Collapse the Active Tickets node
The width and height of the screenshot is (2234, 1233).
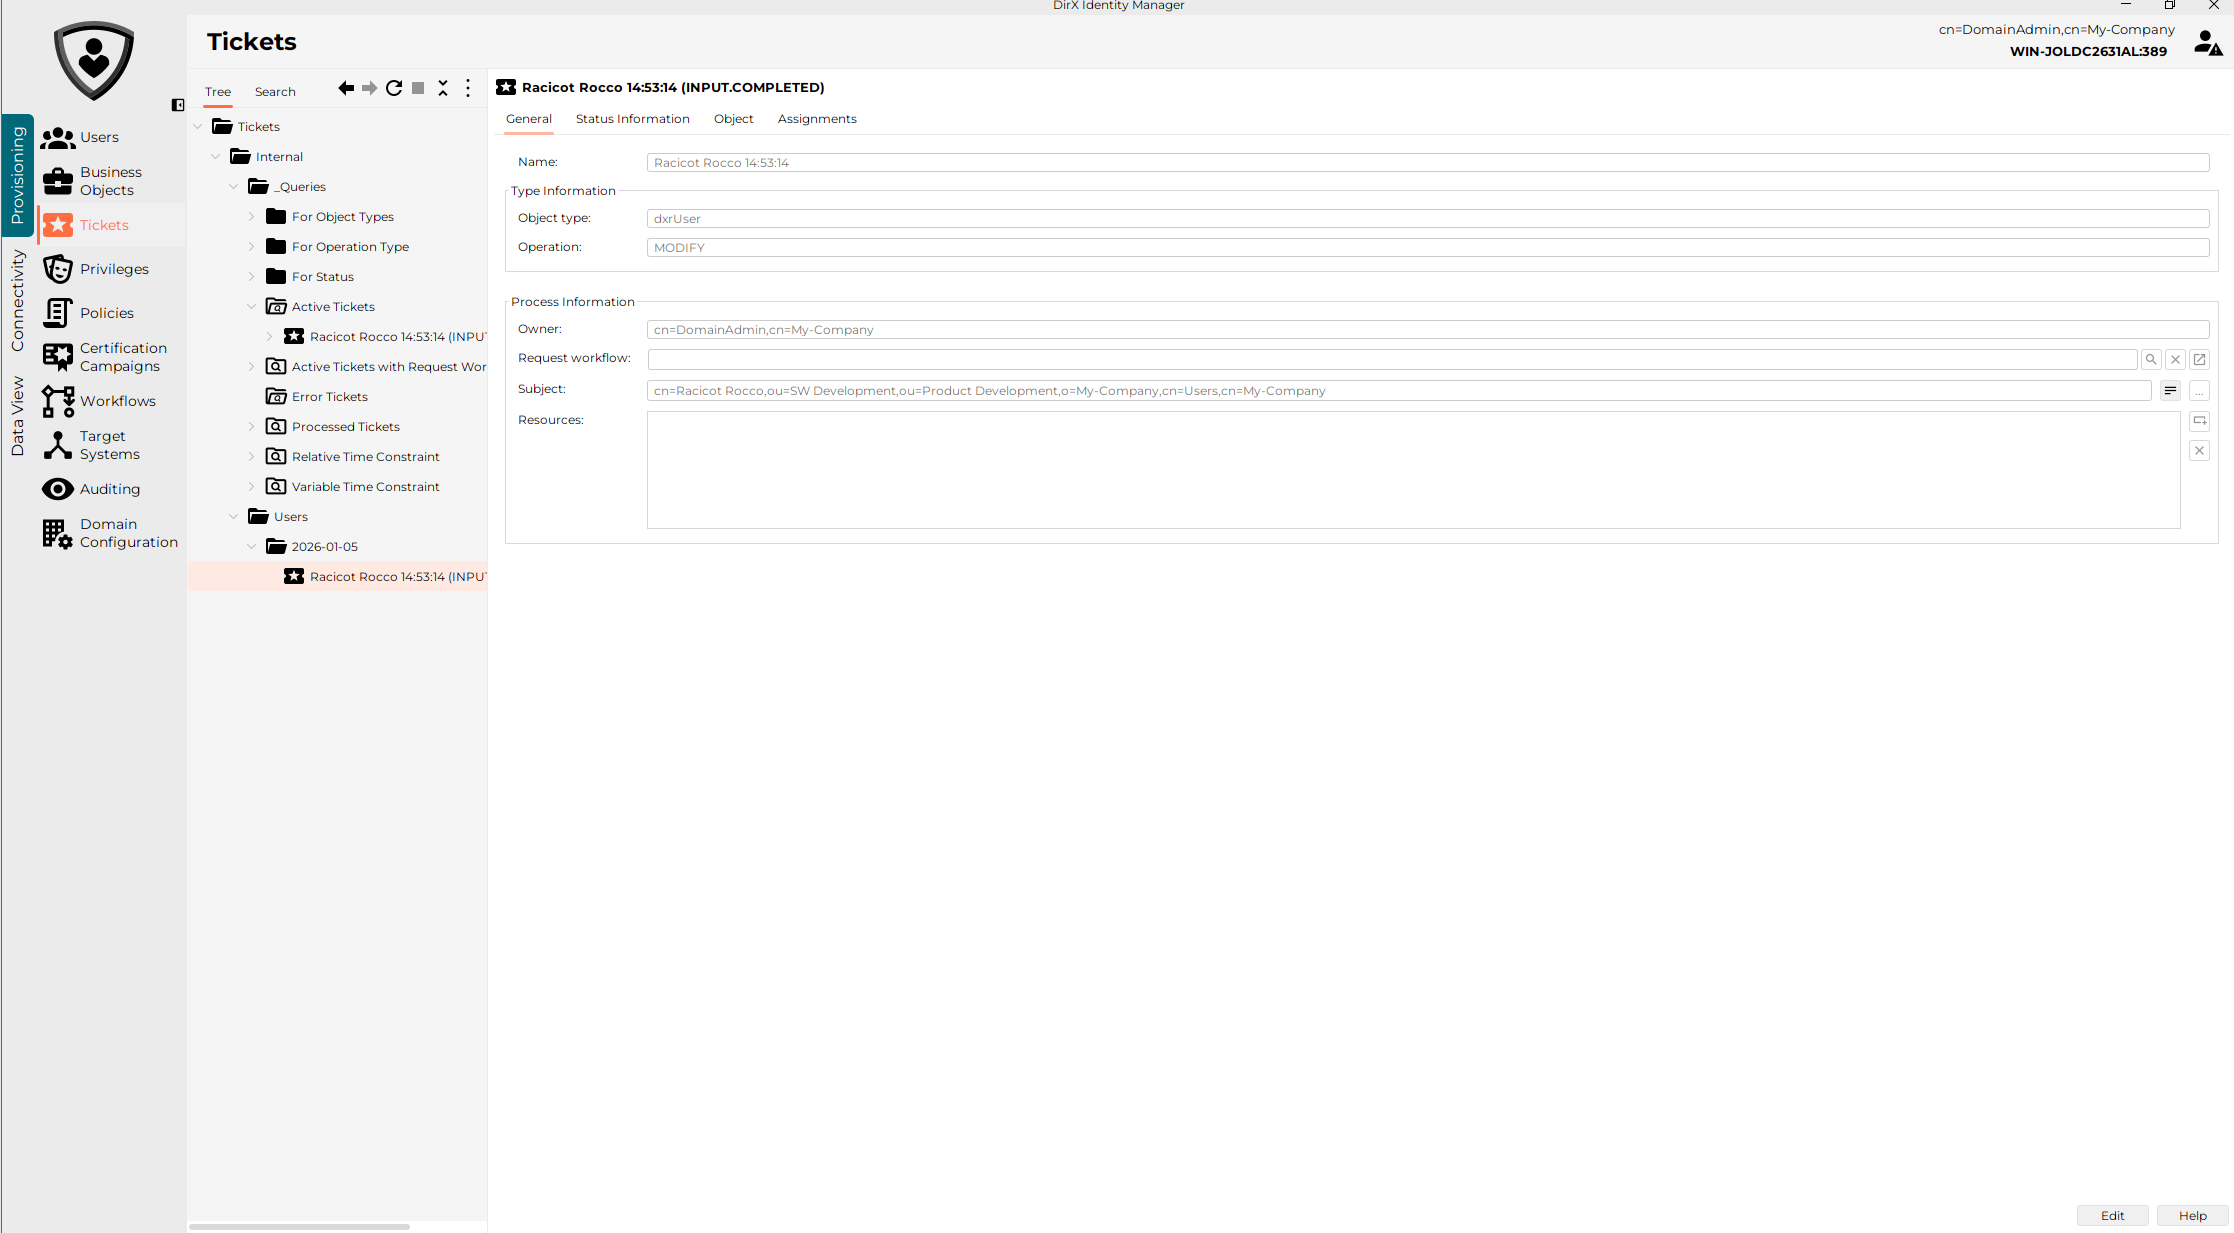pos(252,307)
